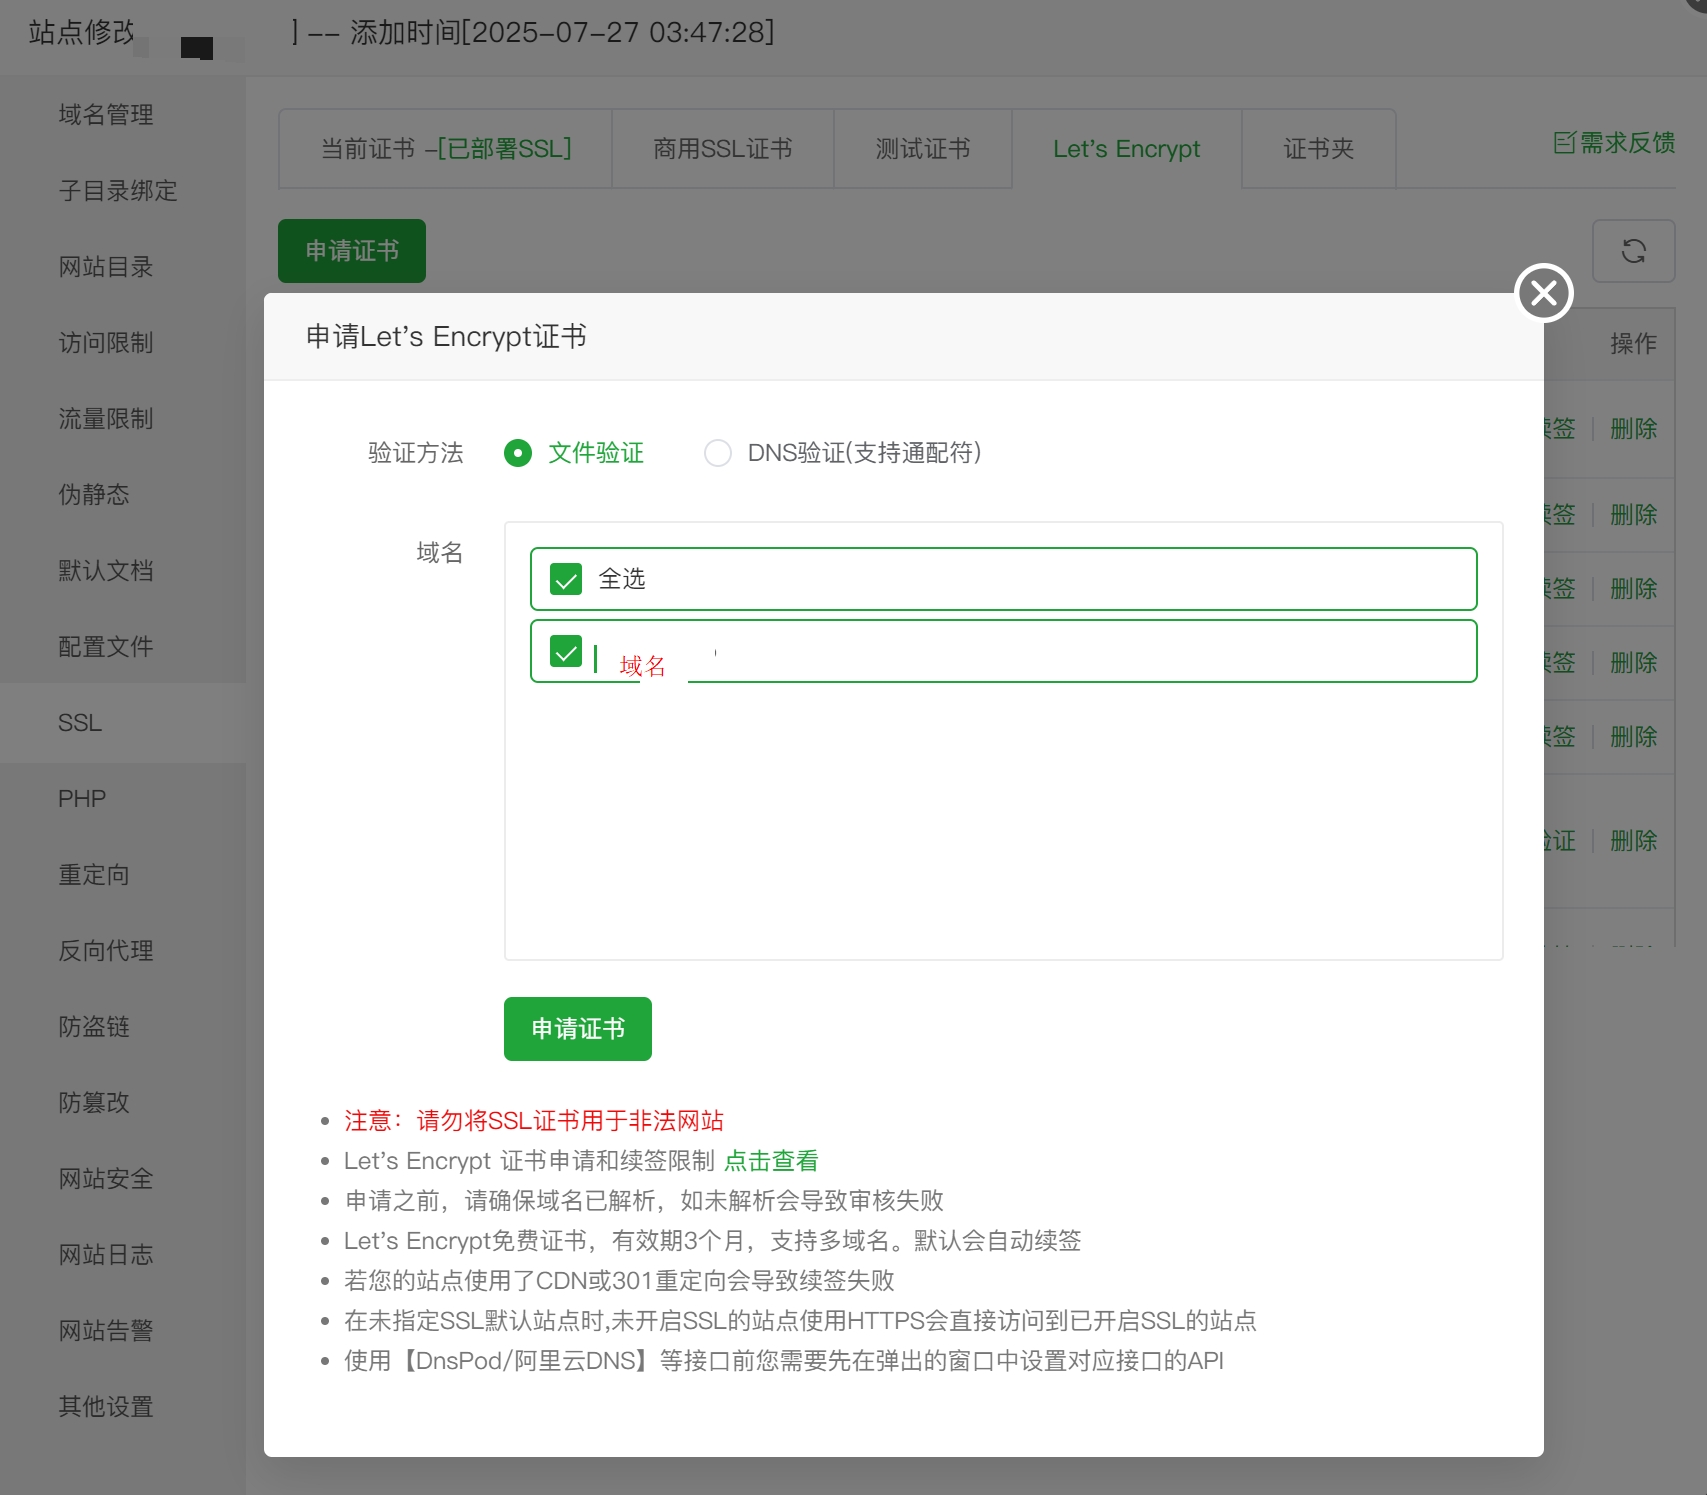Click the 验证方法 label
The image size is (1707, 1495).
click(416, 453)
